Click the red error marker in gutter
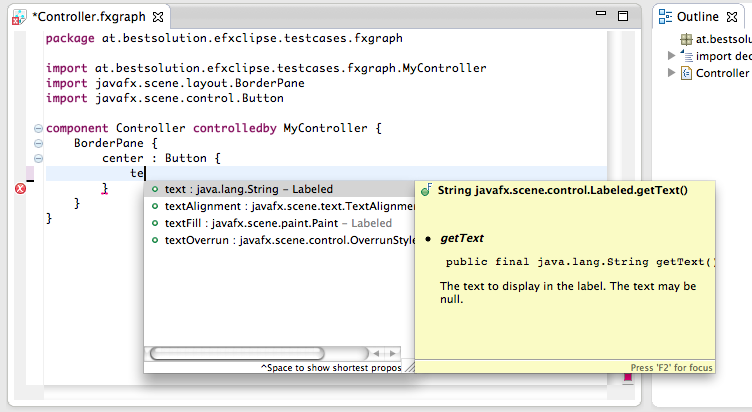The width and height of the screenshot is (752, 412). (21, 188)
